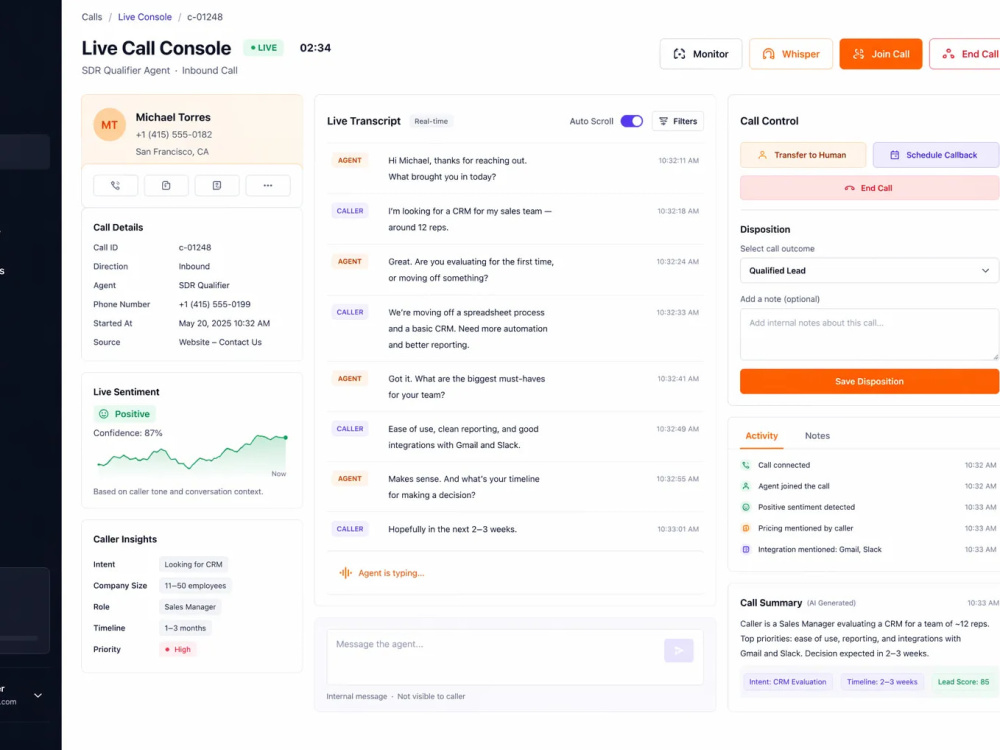
Task: Click the Positive sentiment smiley icon
Action: (x=103, y=414)
